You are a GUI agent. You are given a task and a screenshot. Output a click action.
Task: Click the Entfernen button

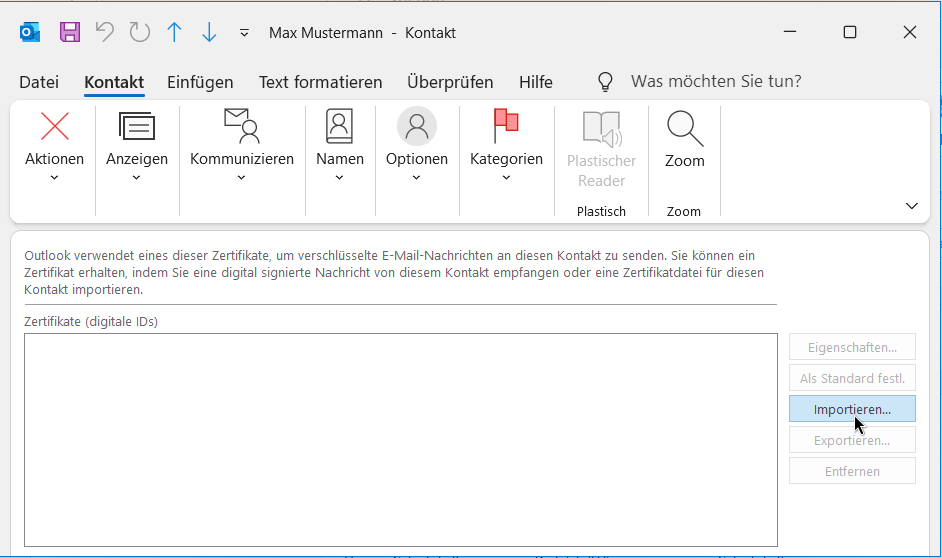852,472
